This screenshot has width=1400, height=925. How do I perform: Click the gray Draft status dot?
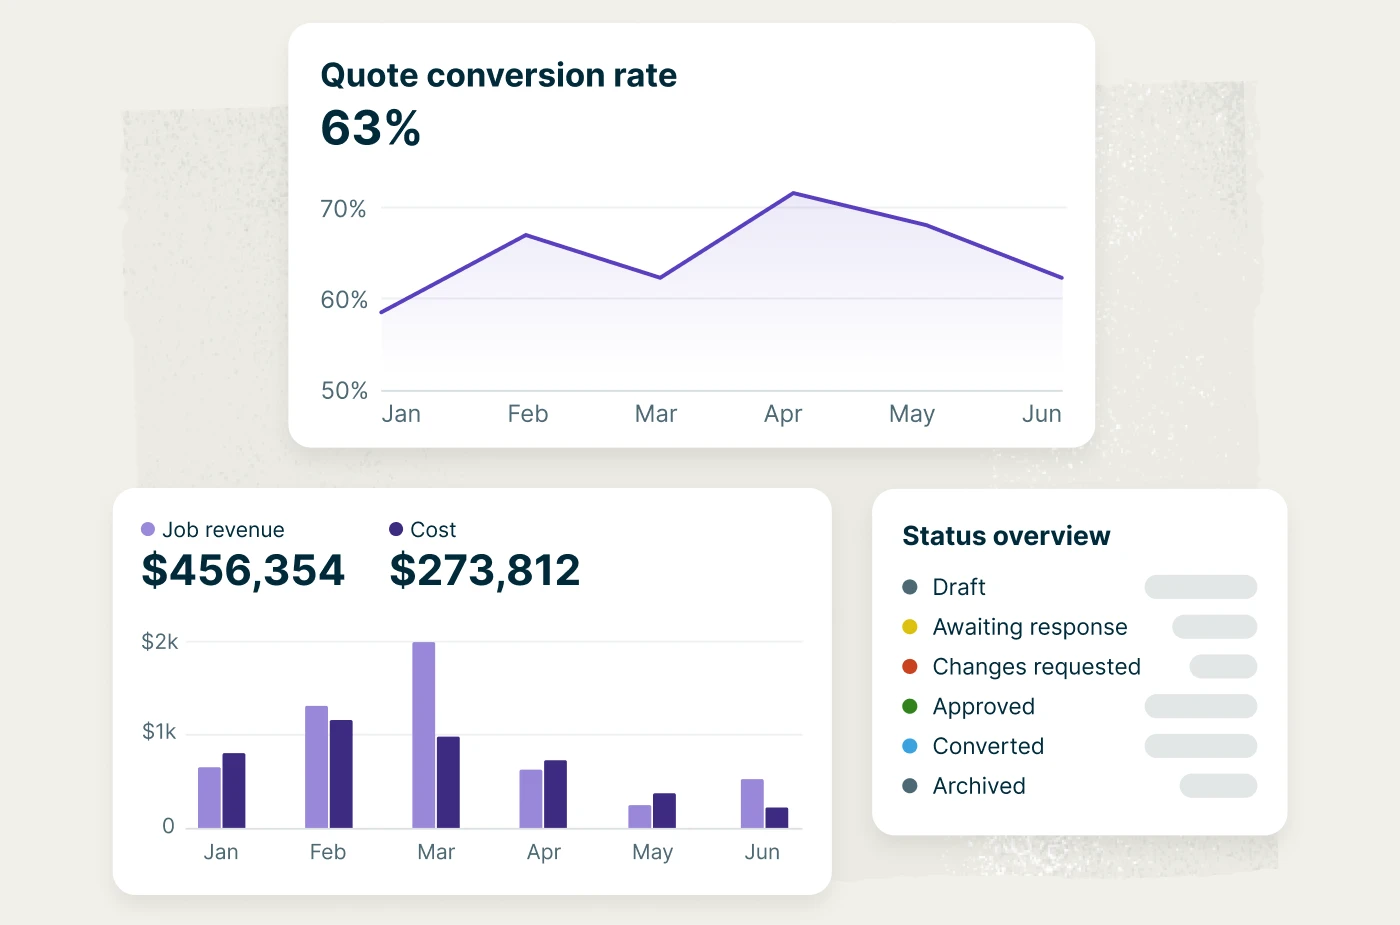[x=910, y=587]
